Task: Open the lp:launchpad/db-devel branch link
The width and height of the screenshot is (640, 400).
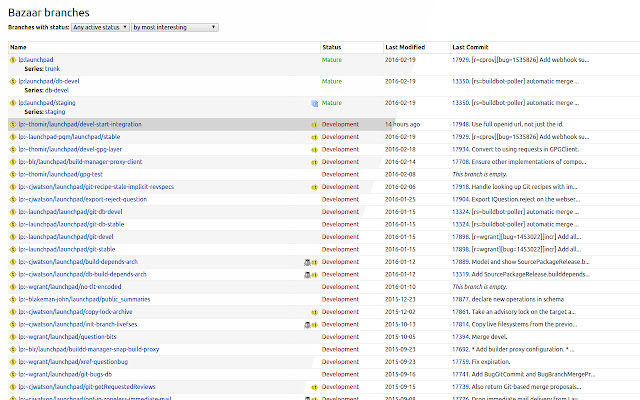Action: point(49,81)
